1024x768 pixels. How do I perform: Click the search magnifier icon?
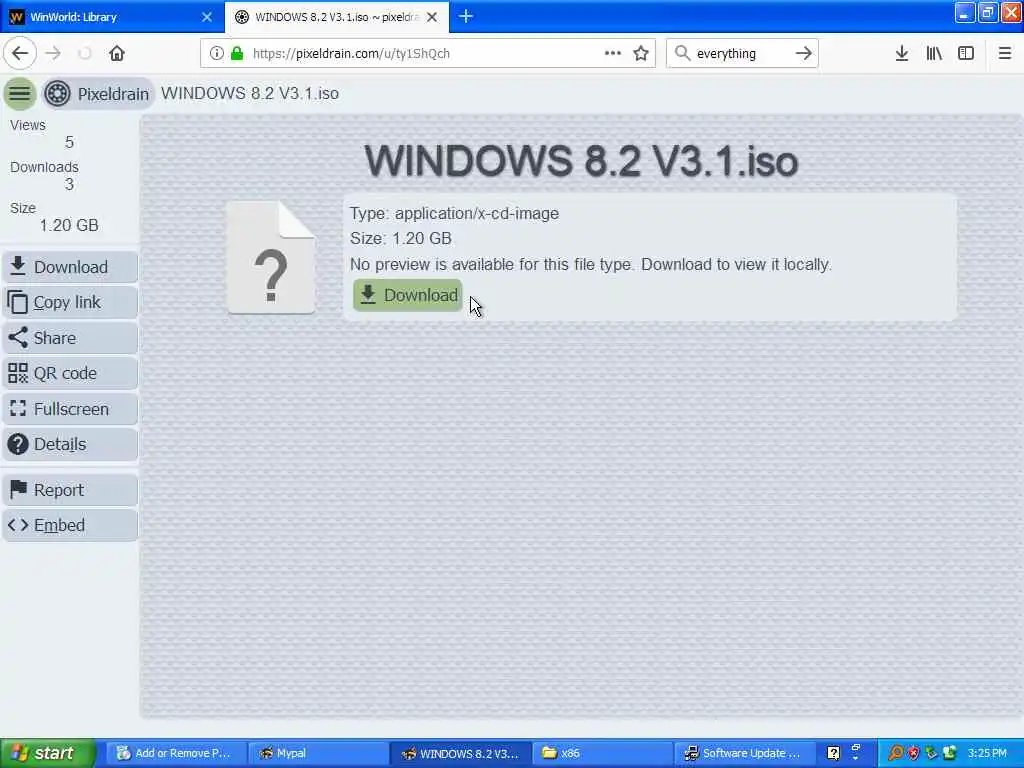click(x=682, y=53)
